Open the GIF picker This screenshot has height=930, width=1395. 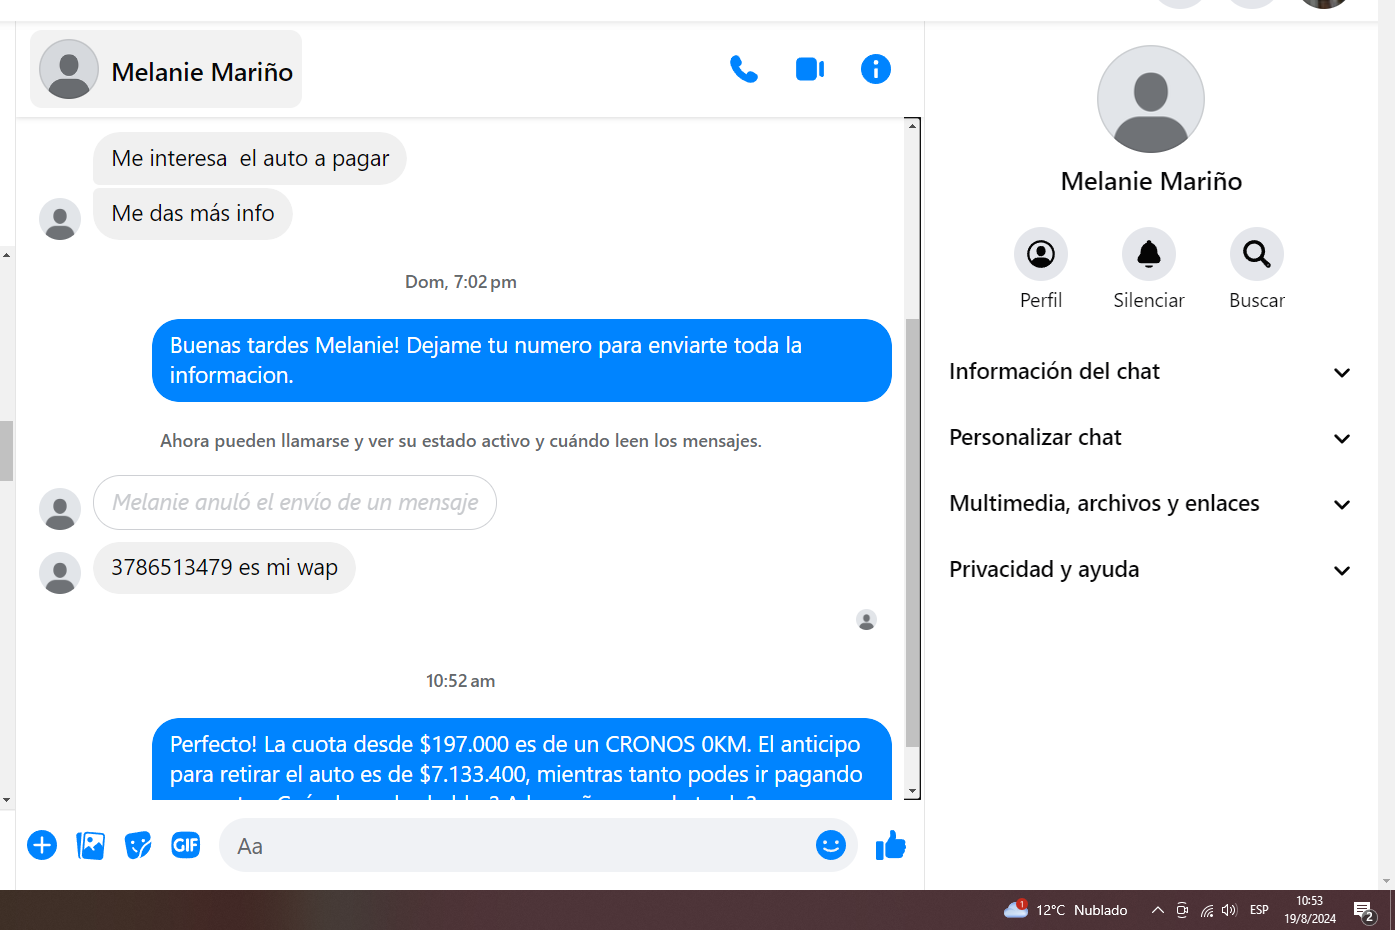pyautogui.click(x=186, y=845)
